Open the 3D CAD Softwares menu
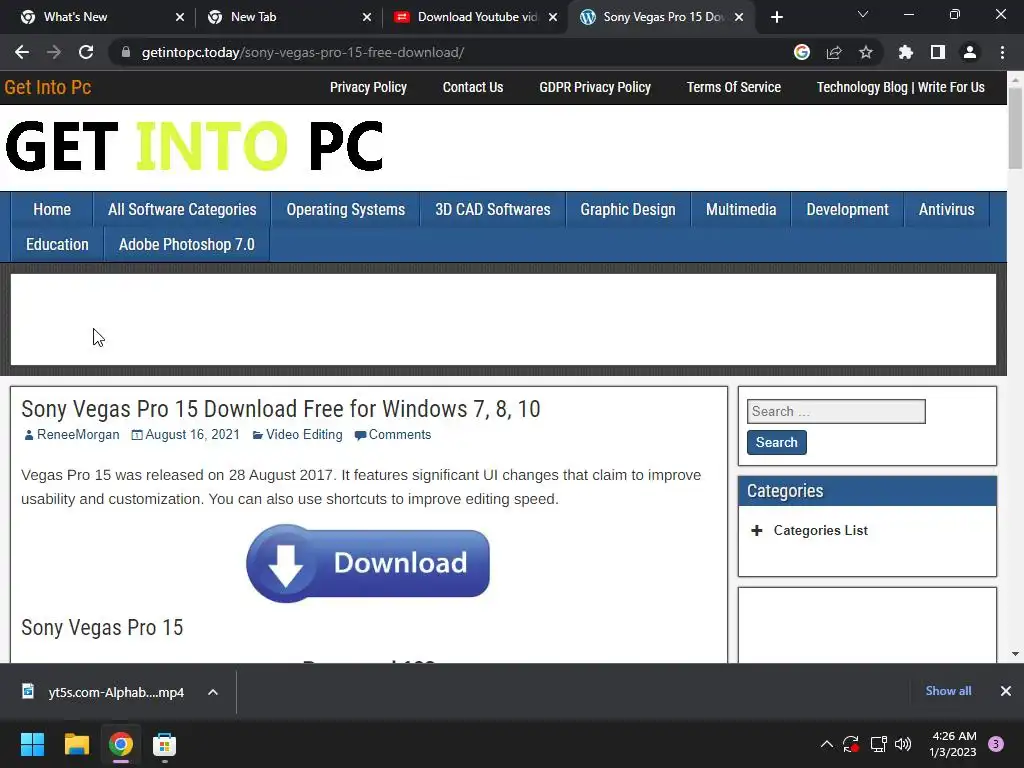The image size is (1024, 768). pos(492,210)
